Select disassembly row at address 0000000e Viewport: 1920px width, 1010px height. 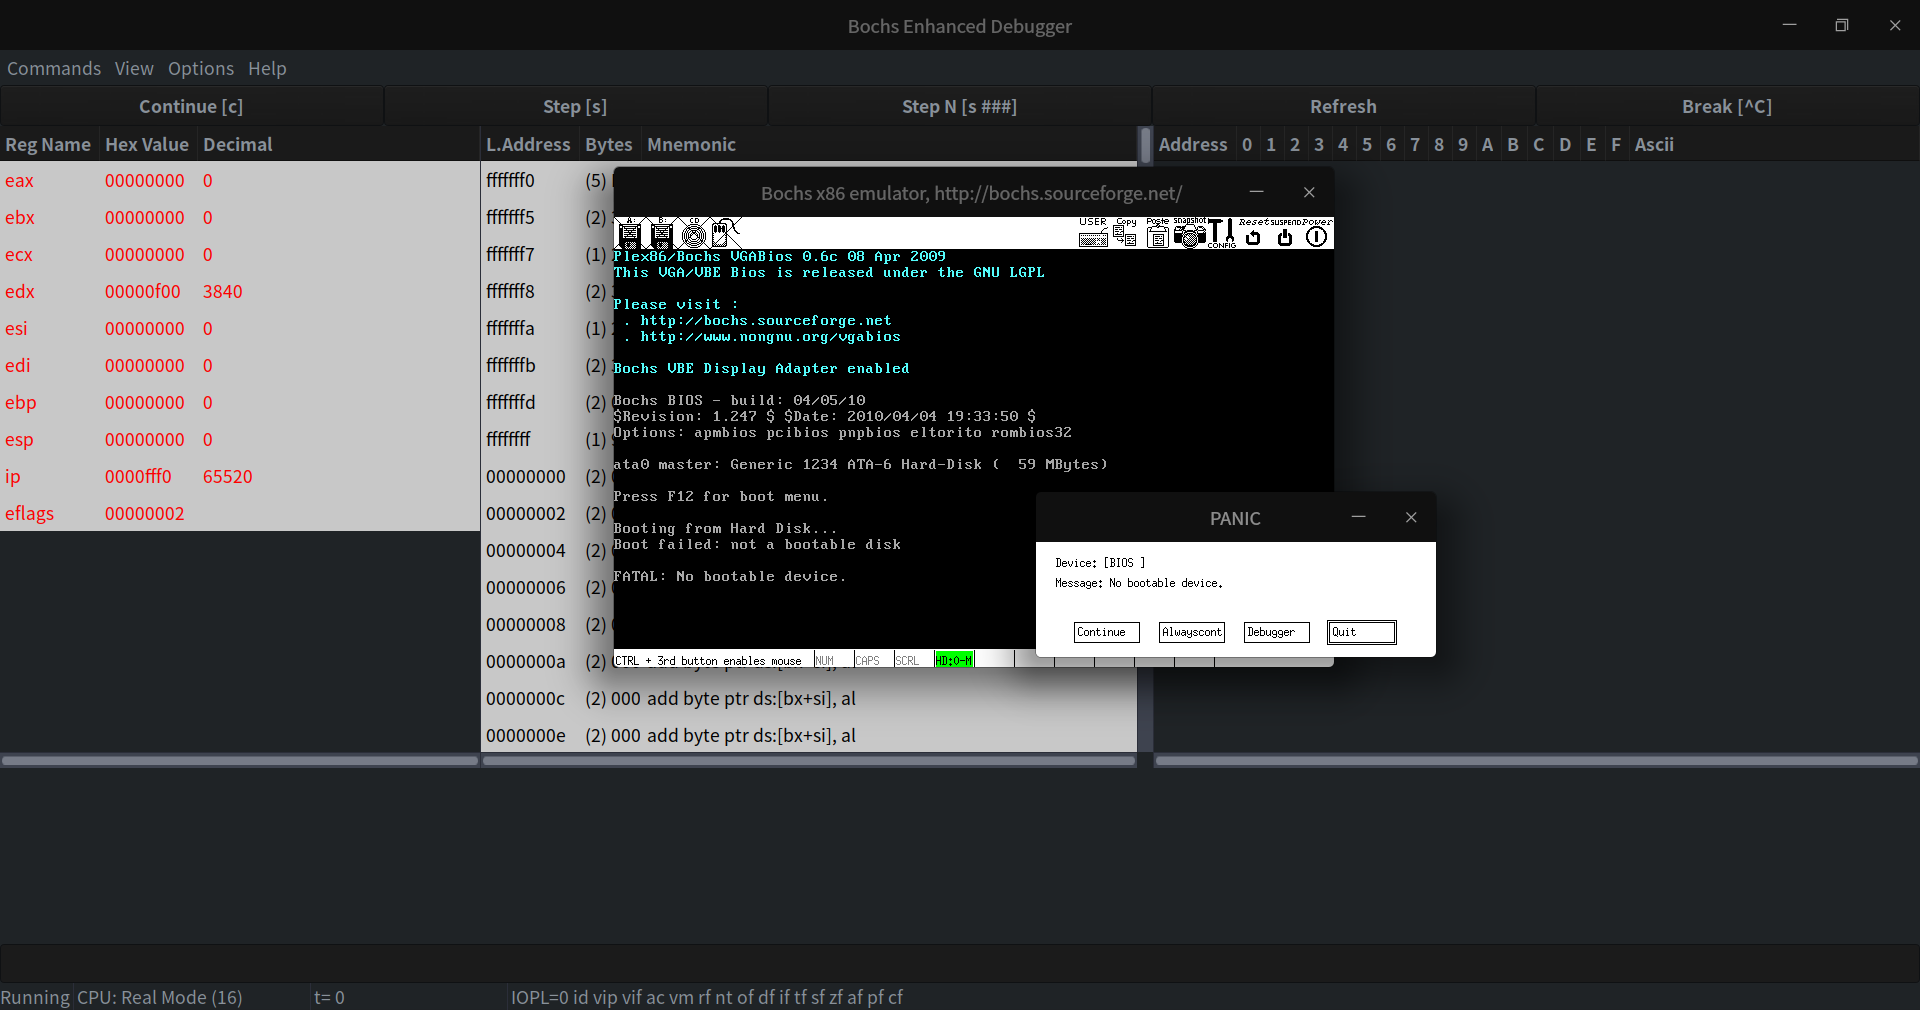click(809, 735)
